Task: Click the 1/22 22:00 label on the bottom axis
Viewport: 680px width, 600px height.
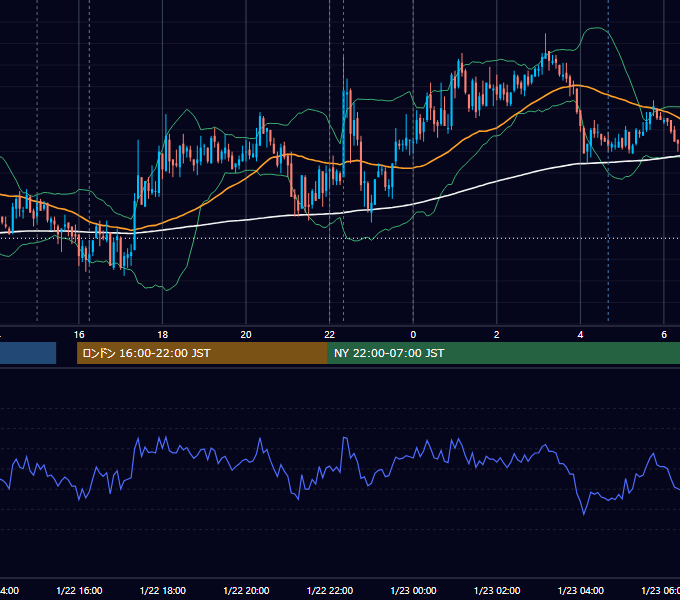Action: [330, 590]
